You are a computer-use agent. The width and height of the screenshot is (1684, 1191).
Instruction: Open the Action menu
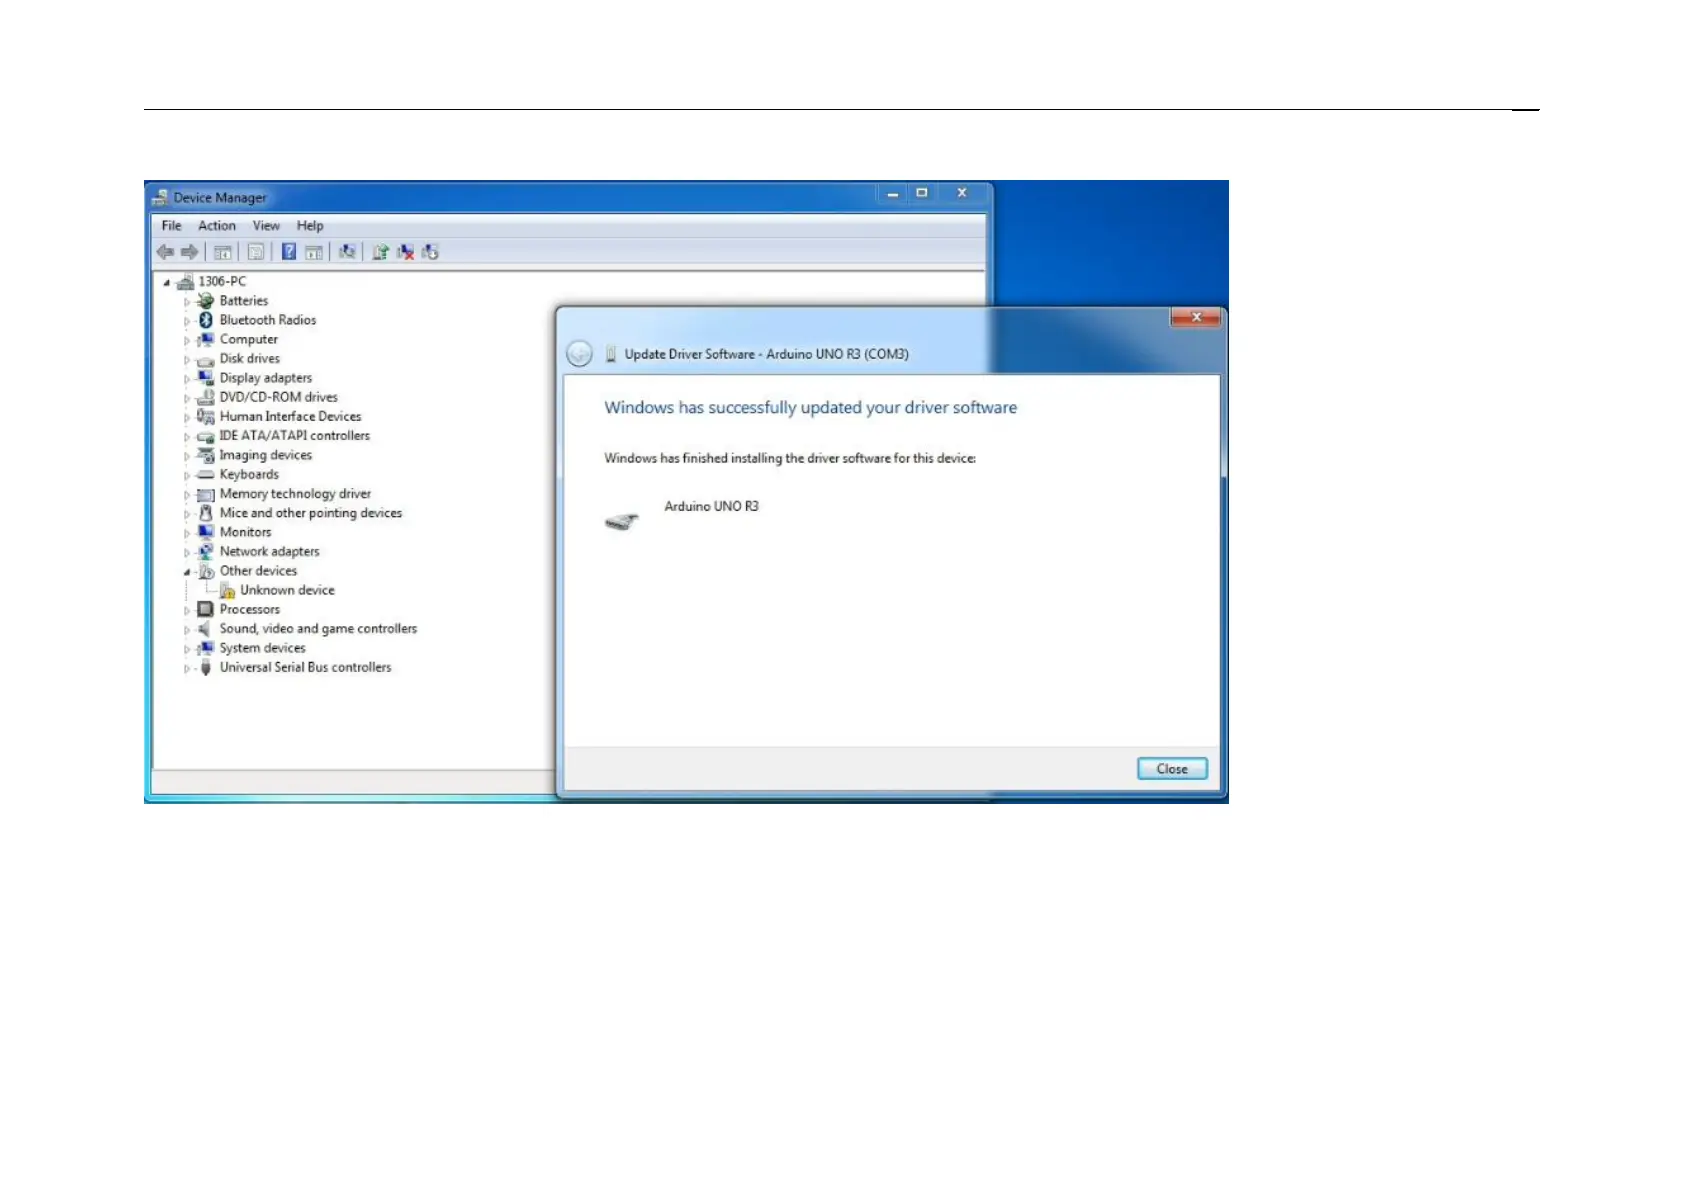[x=217, y=226]
